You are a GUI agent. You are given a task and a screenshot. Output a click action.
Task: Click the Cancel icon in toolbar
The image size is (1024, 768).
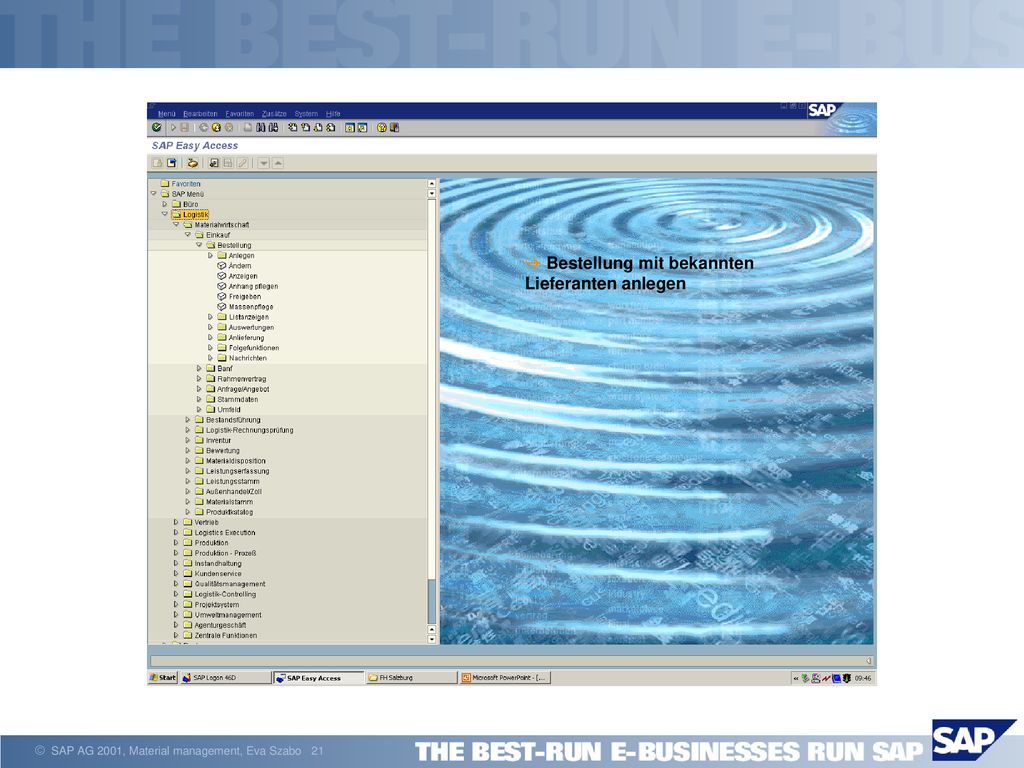click(x=229, y=127)
